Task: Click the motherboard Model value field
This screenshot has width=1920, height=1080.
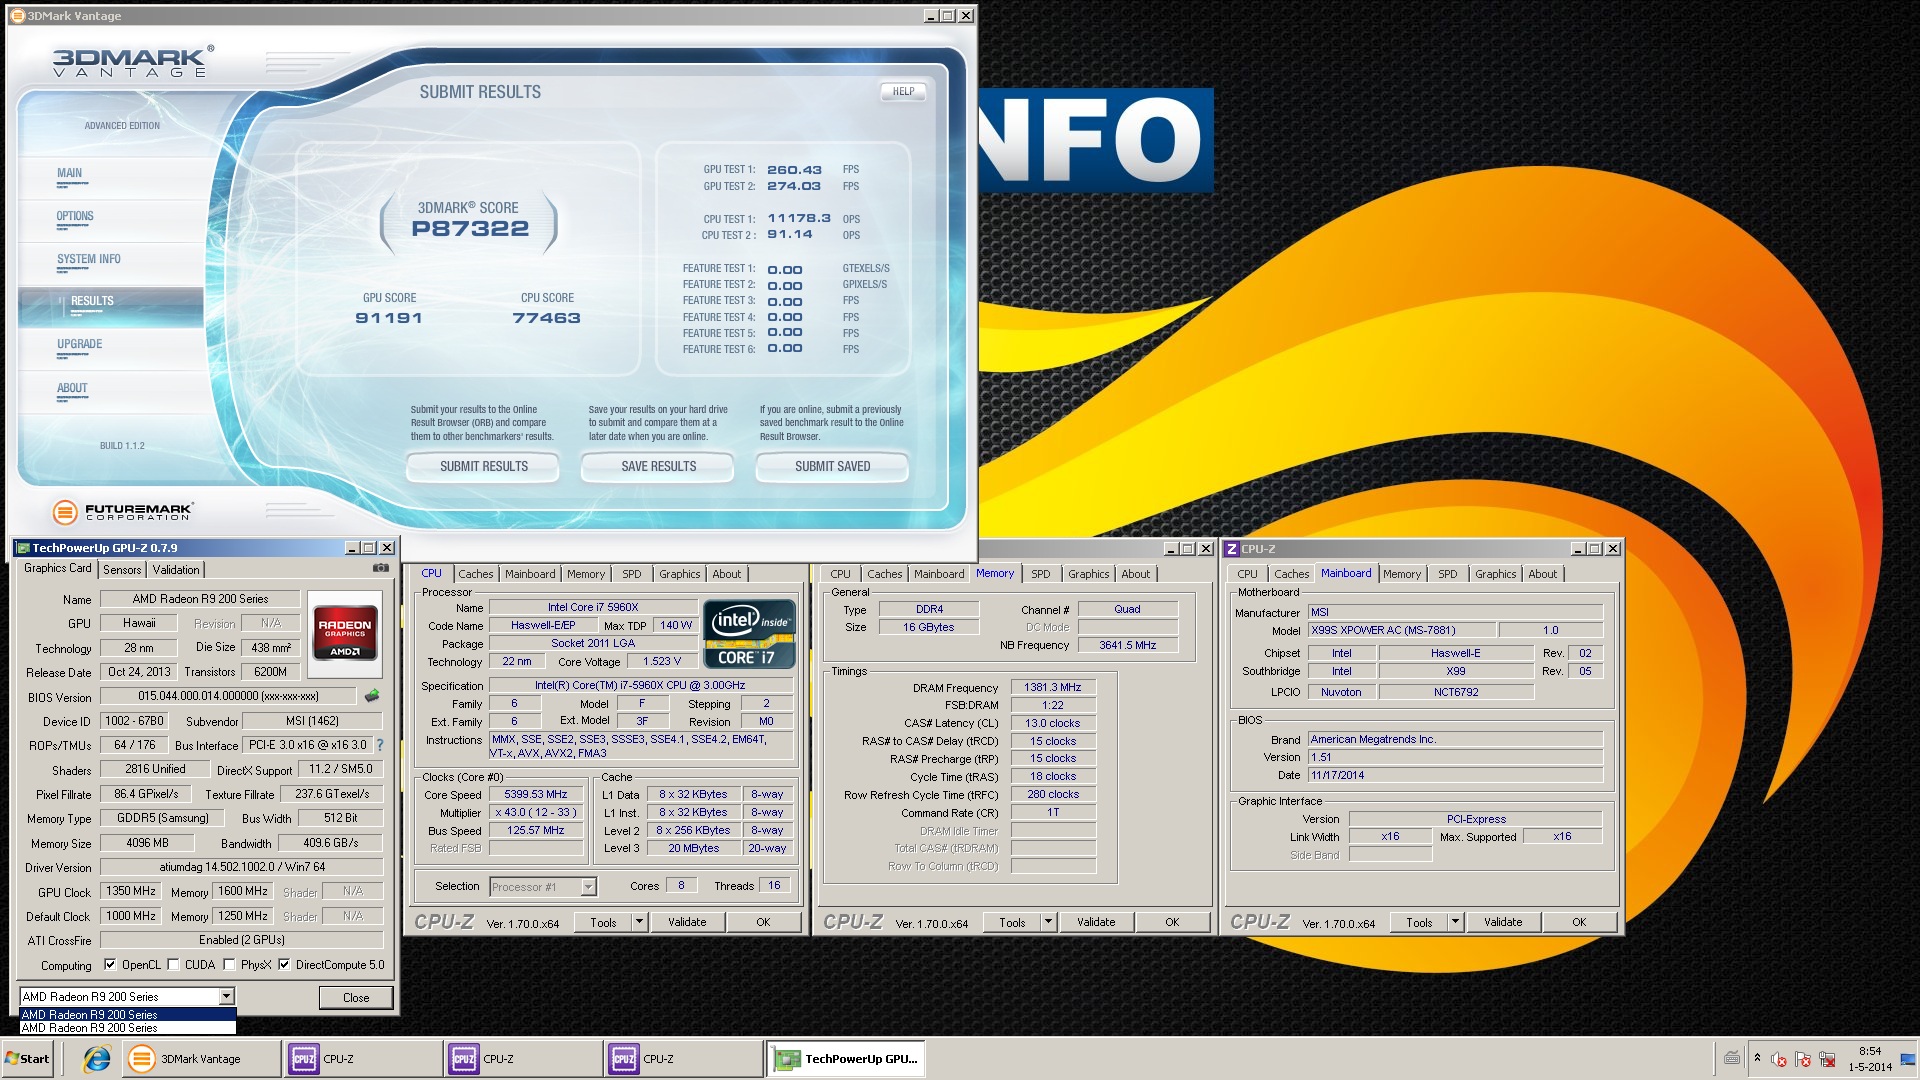Action: pyautogui.click(x=1402, y=630)
